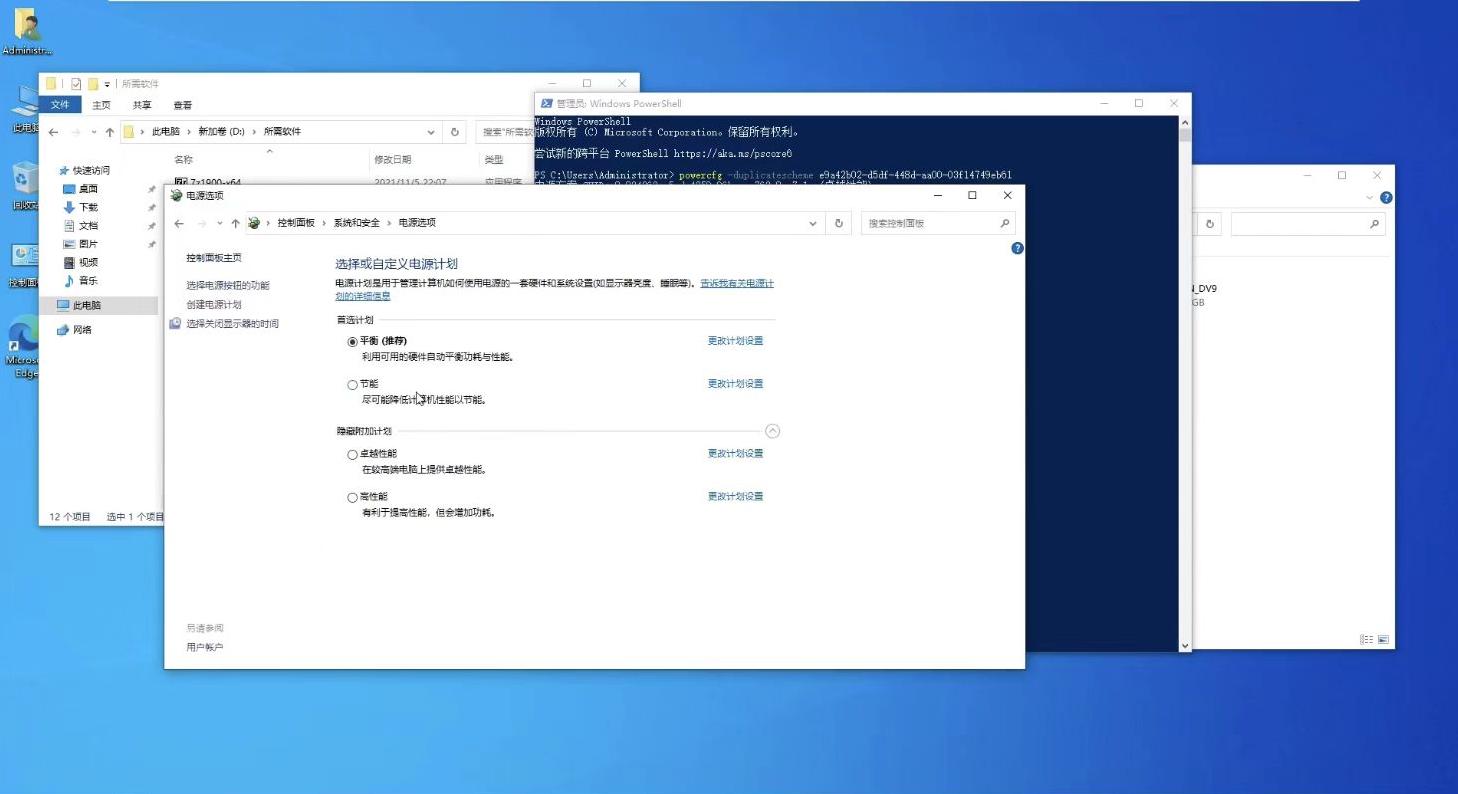Open the 查看 ribbon tab in Explorer
Image resolution: width=1458 pixels, height=794 pixels.
(x=183, y=105)
